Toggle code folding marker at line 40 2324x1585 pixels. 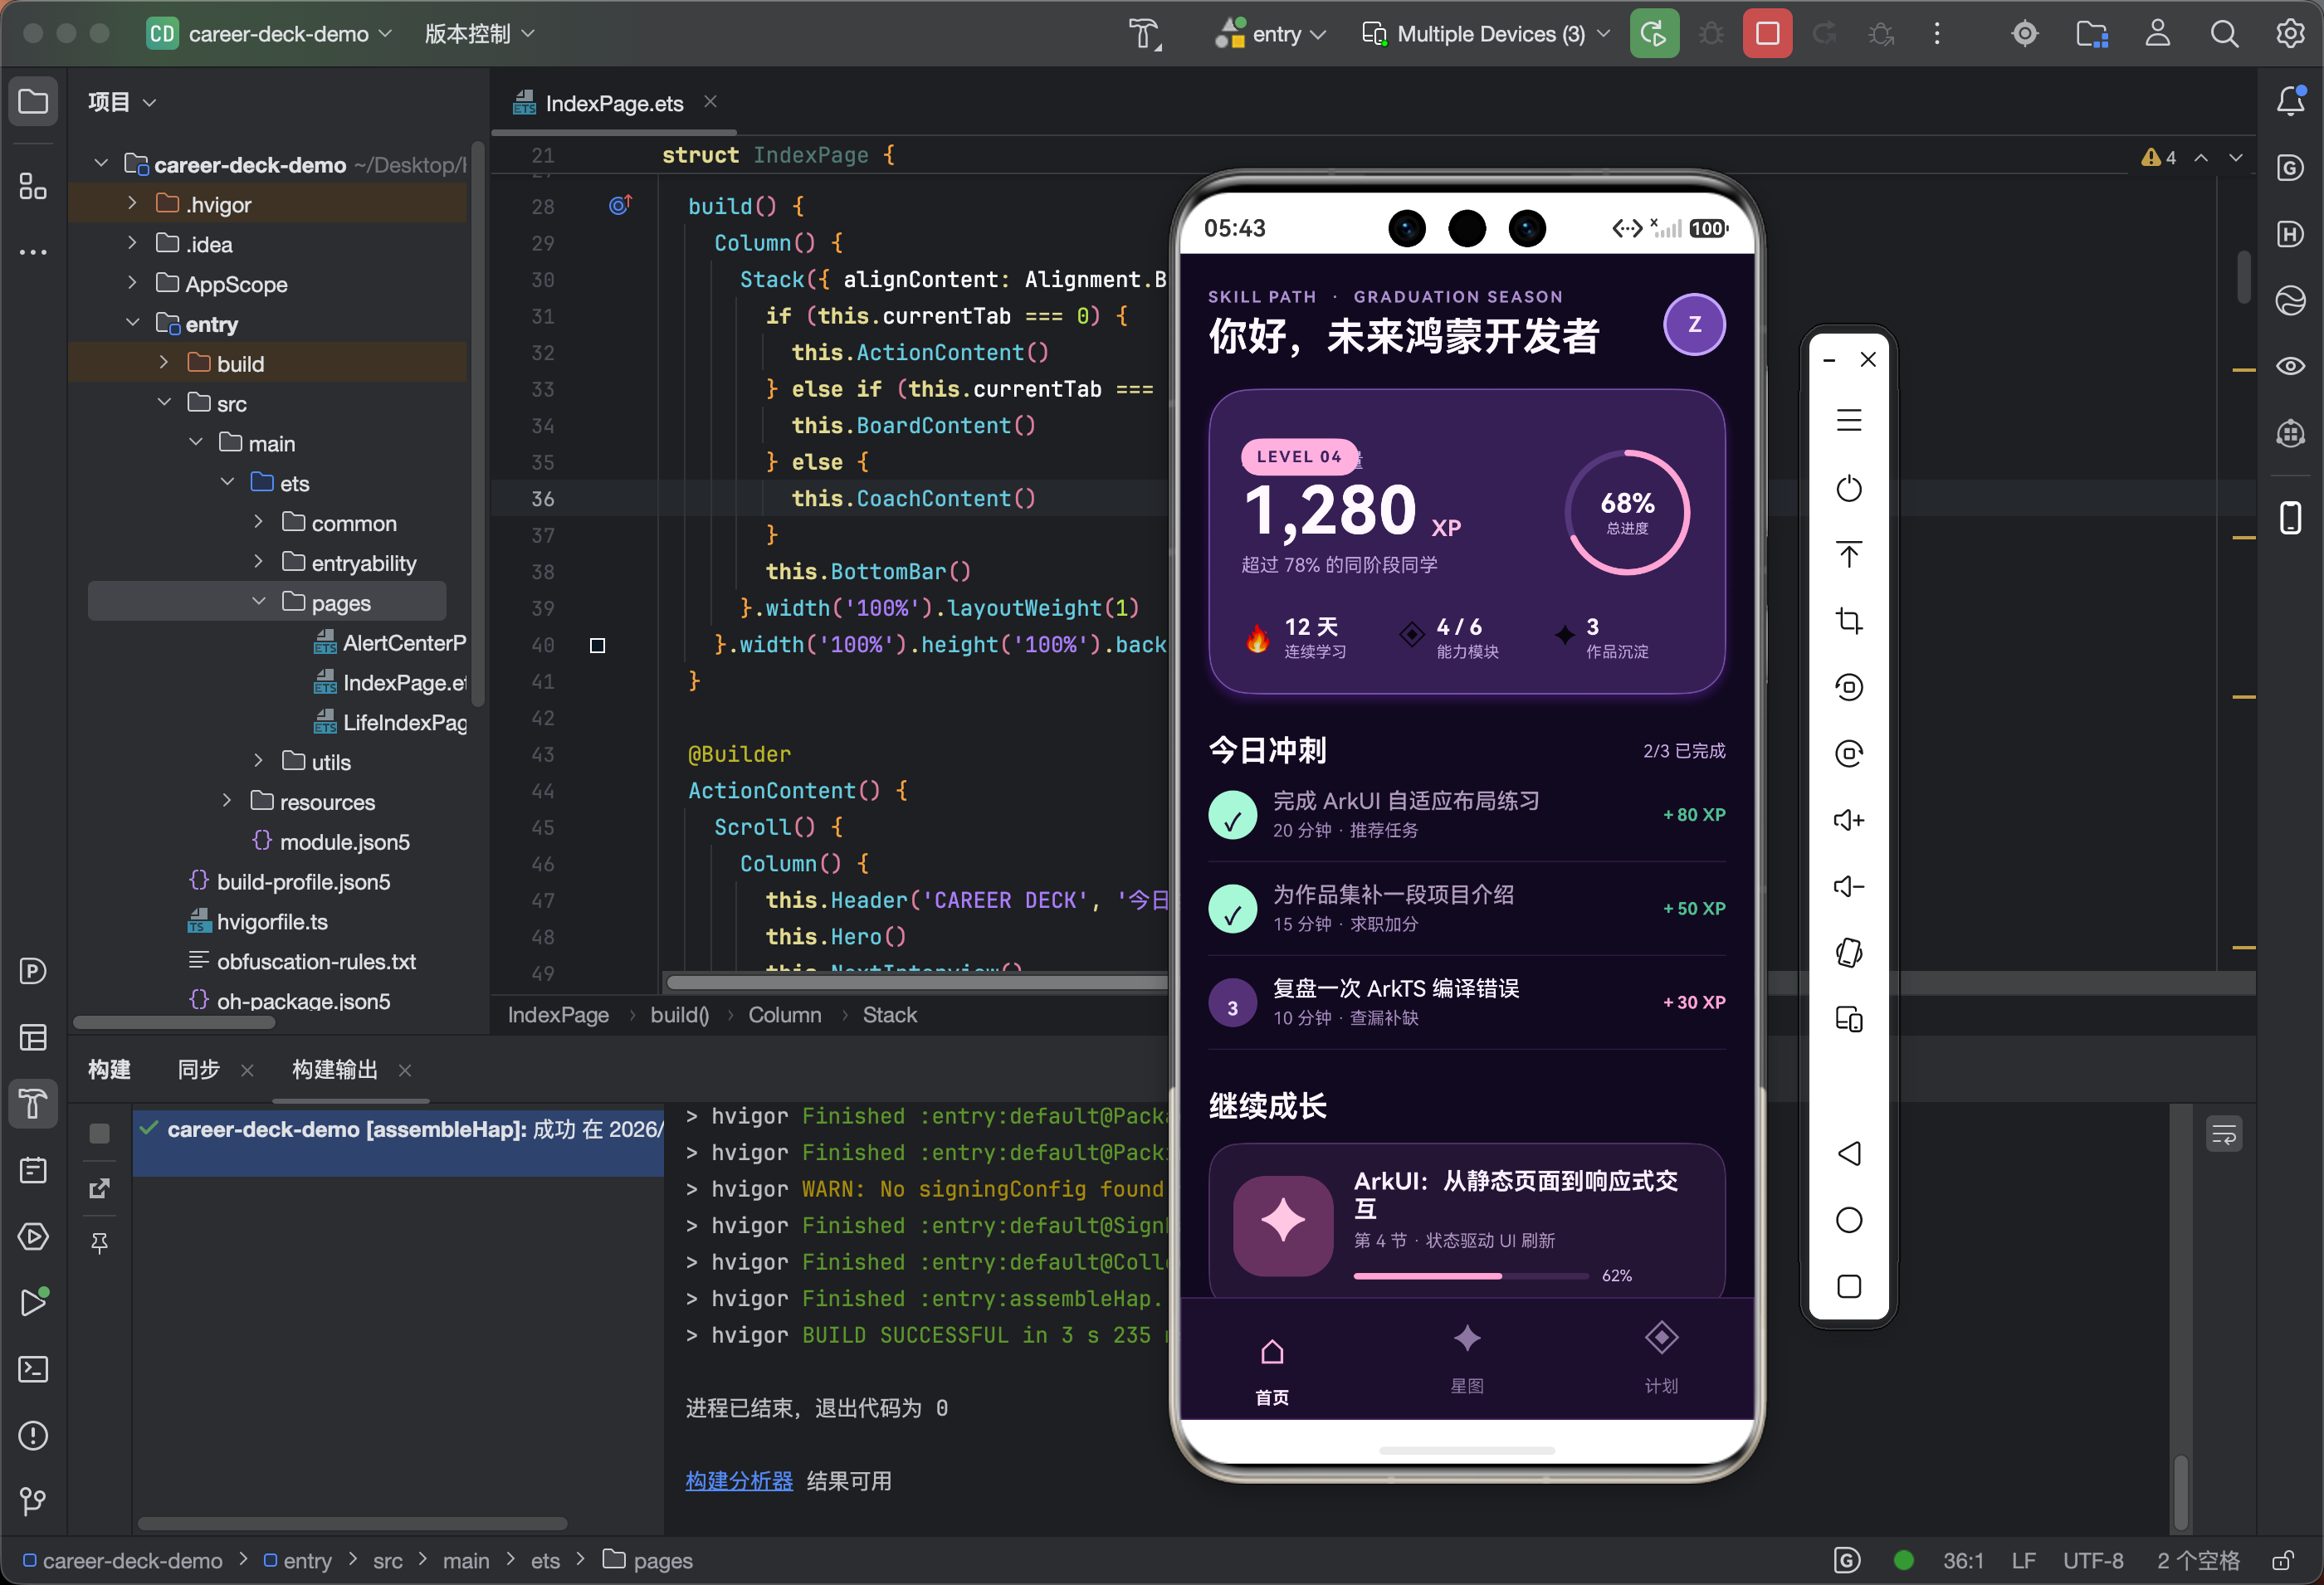pyautogui.click(x=597, y=646)
